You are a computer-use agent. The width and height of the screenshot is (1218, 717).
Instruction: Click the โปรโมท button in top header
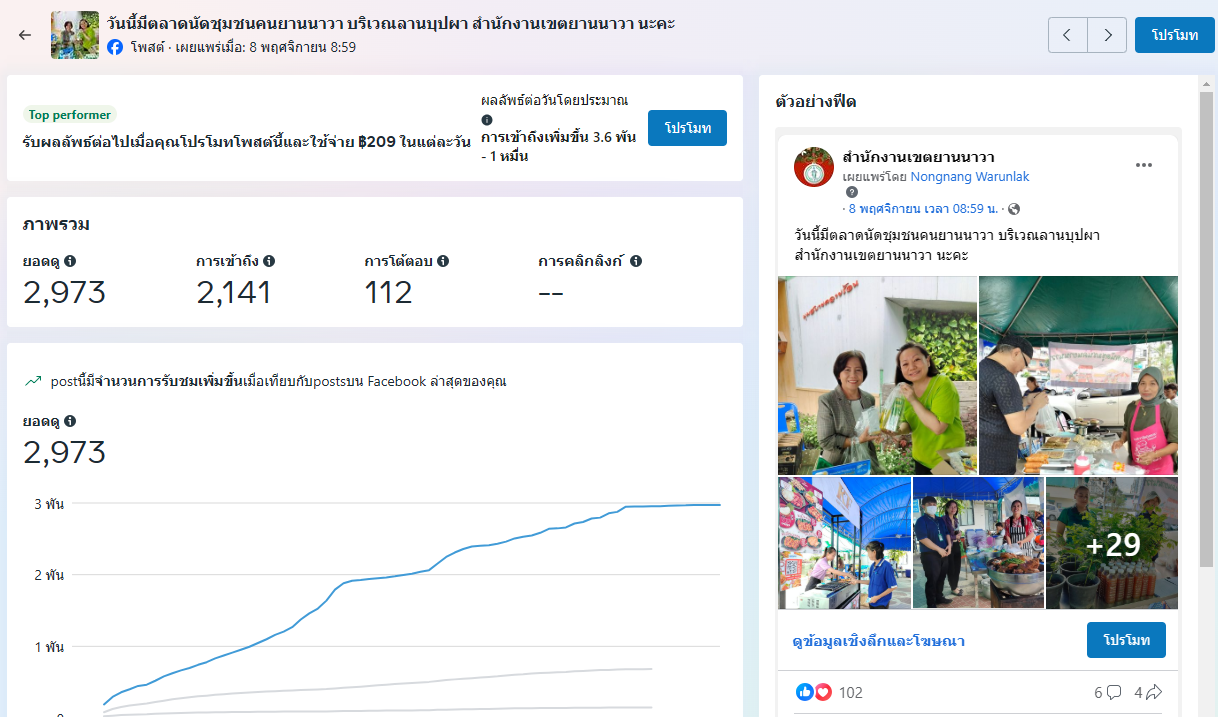click(1174, 35)
